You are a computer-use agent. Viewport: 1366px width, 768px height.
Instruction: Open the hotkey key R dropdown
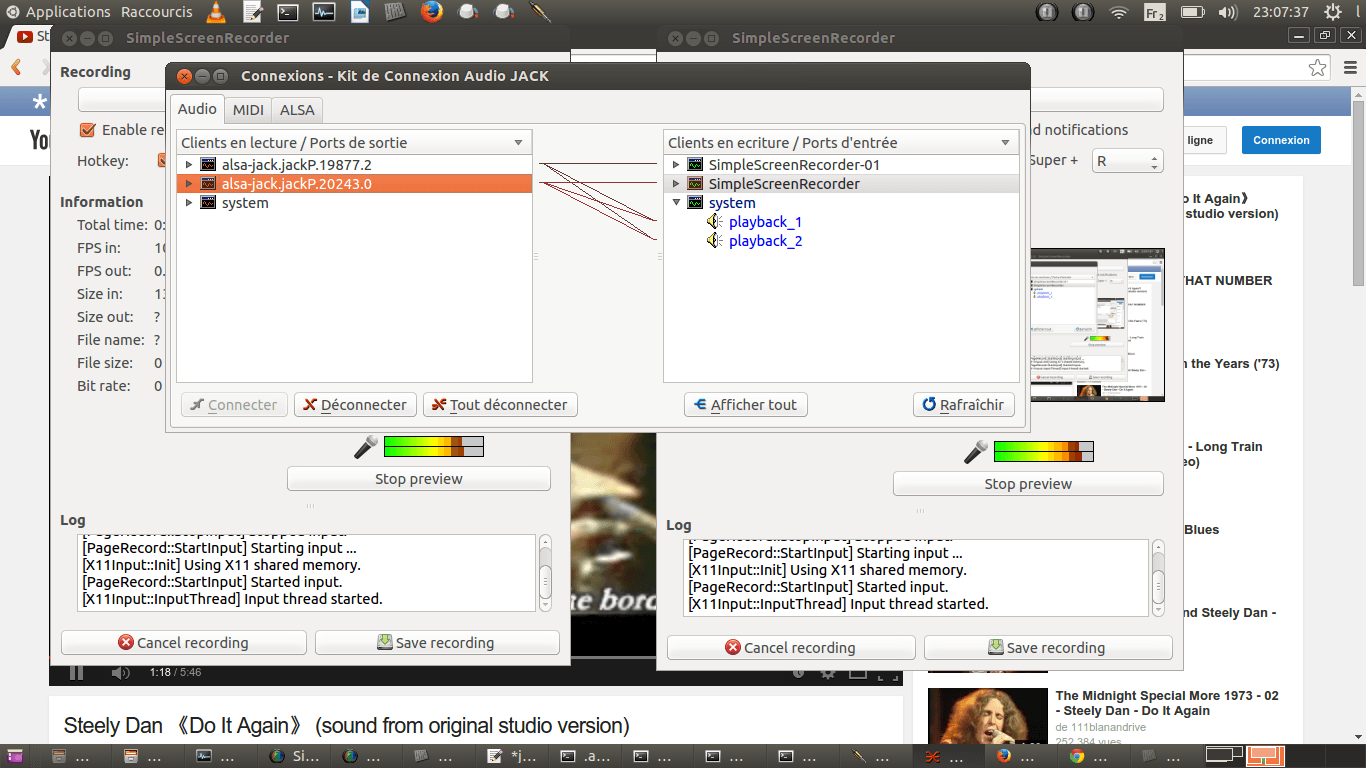1128,161
